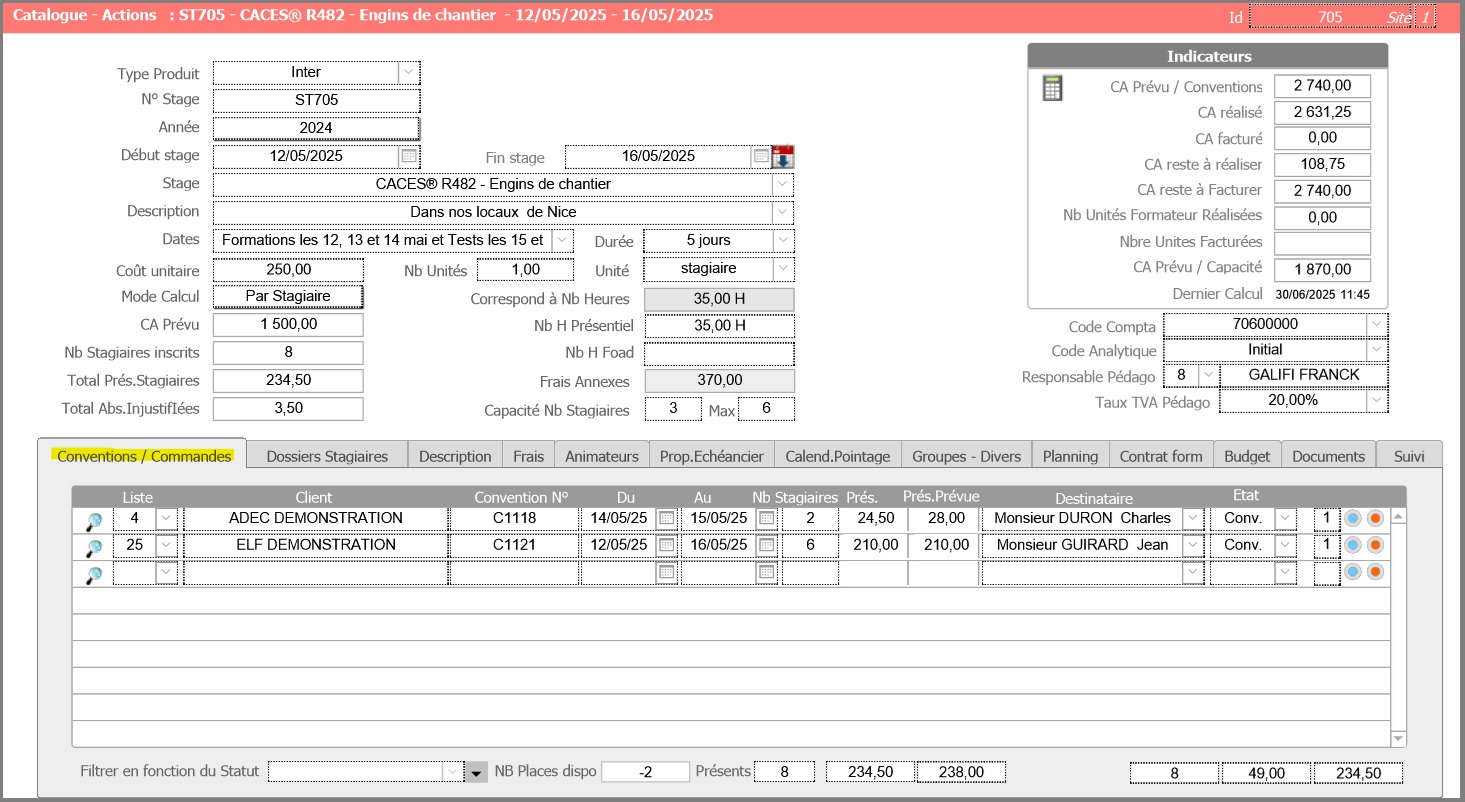Open the Contrat form tab
The width and height of the screenshot is (1465, 802).
(x=1161, y=456)
